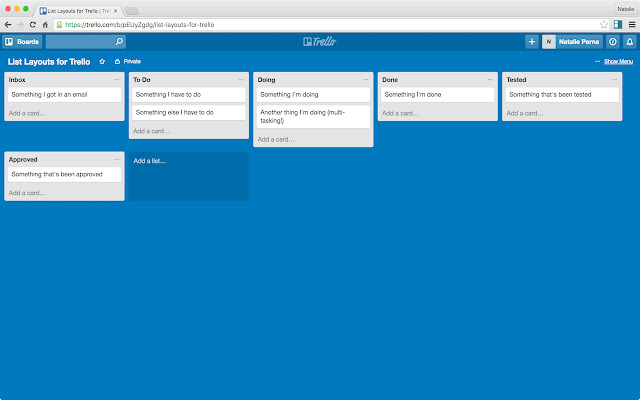Add a card to the To Do list
Image resolution: width=640 pixels, height=400 pixels.
[x=151, y=131]
